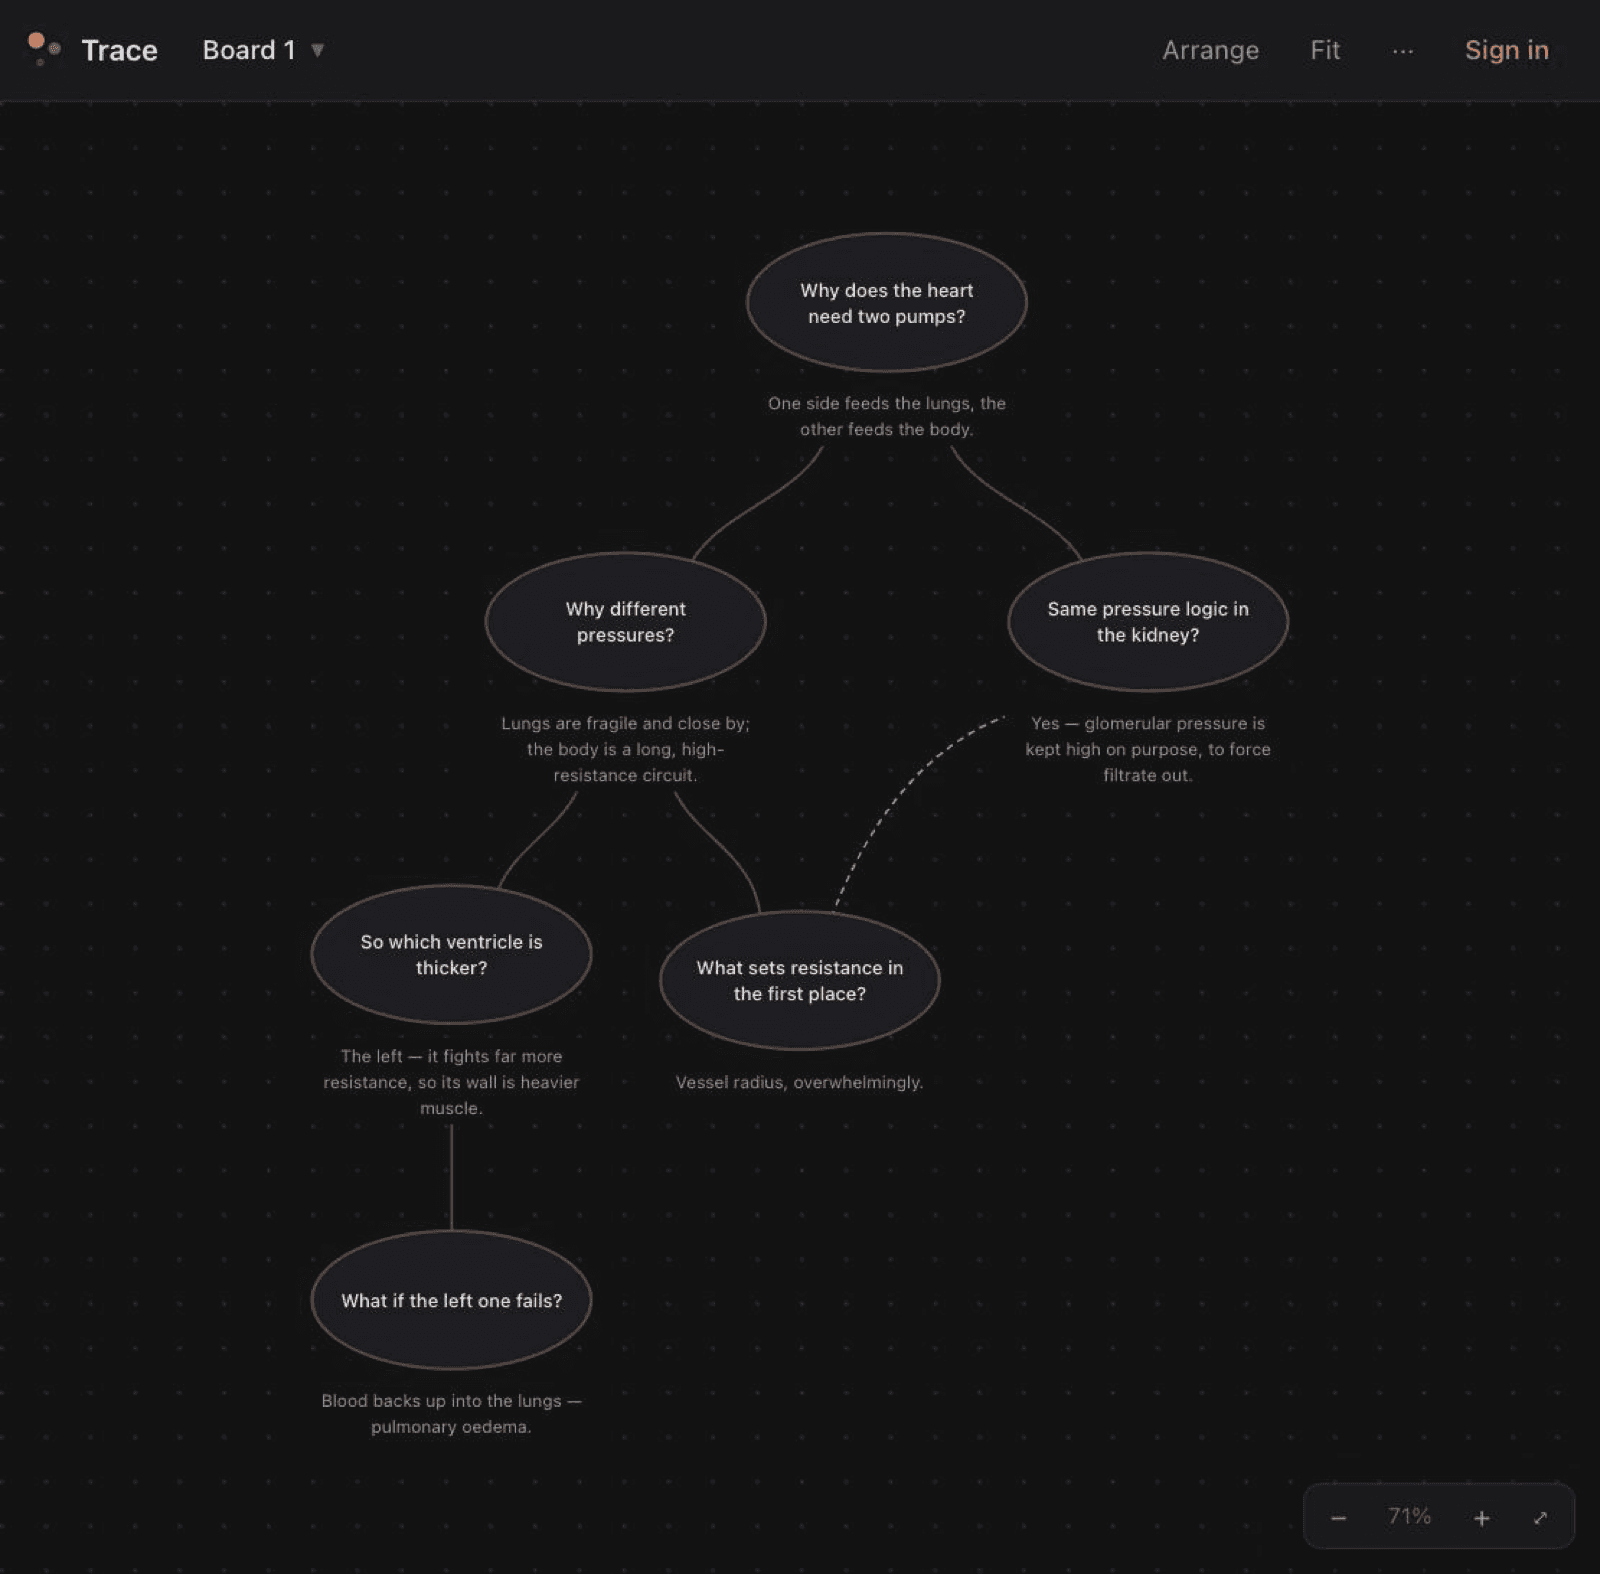Click answer "Vessel radius, overwhelmingly."

799,1082
